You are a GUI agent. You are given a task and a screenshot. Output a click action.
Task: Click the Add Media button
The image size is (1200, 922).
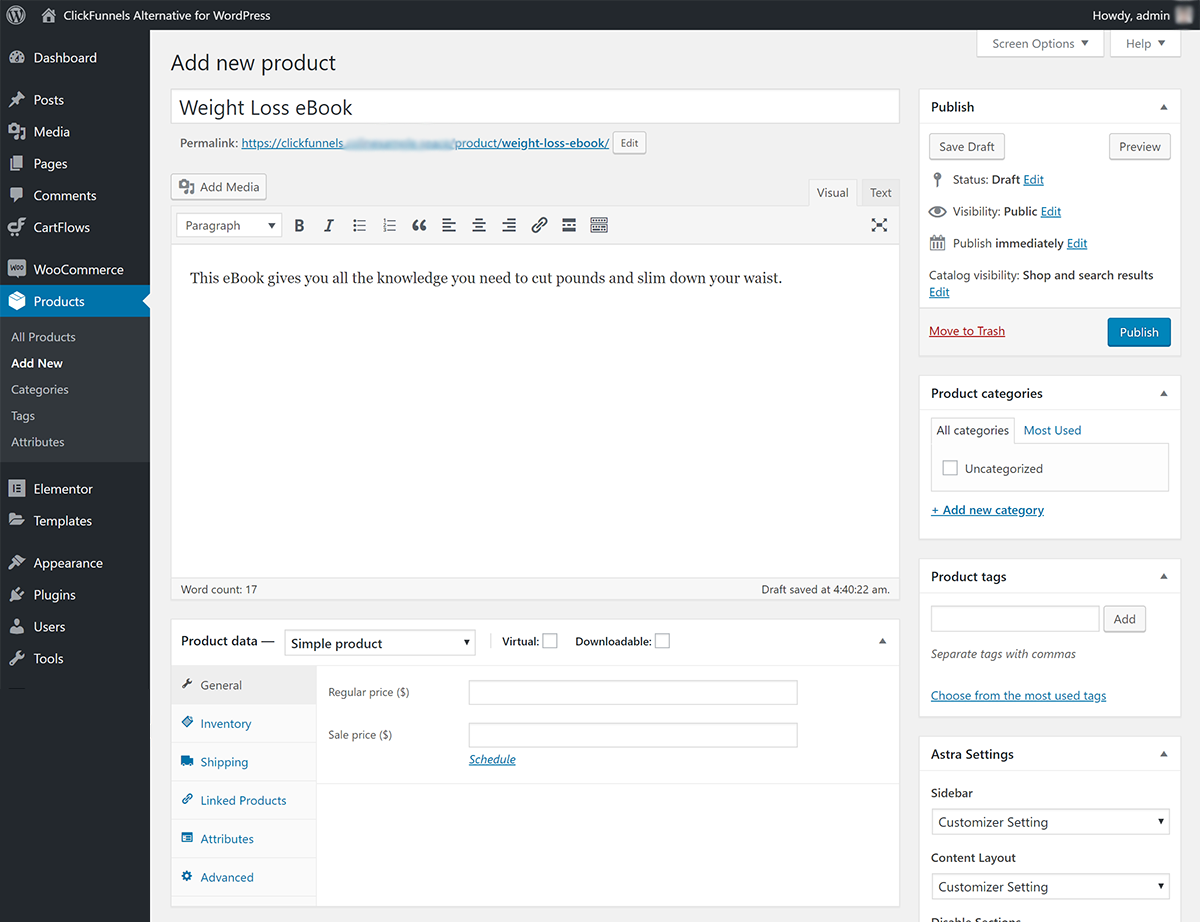point(219,187)
